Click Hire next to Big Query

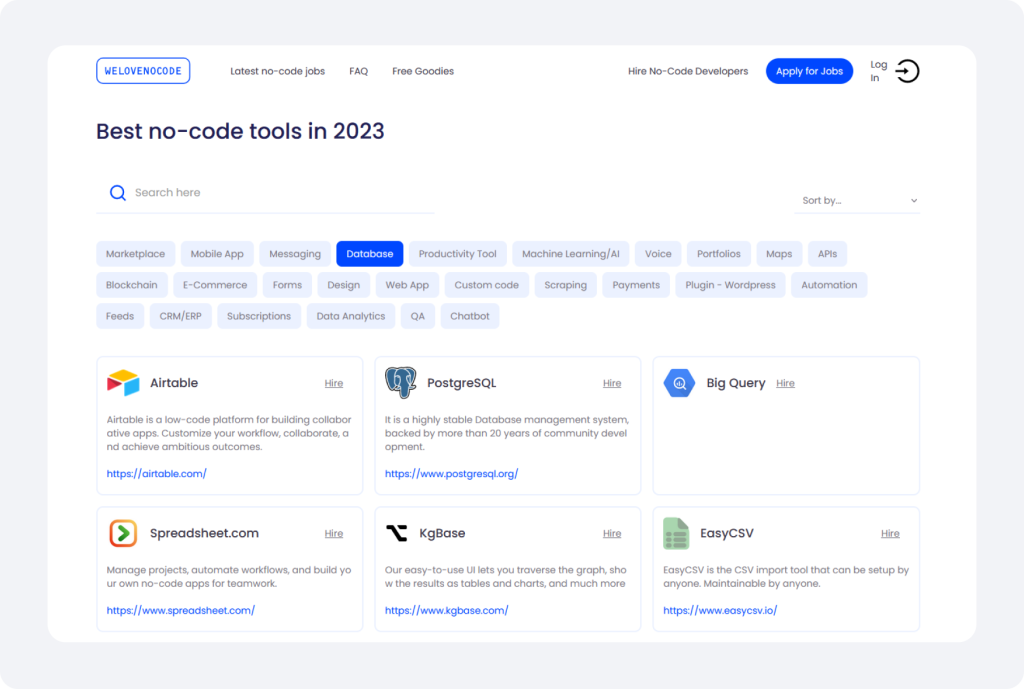(x=786, y=383)
